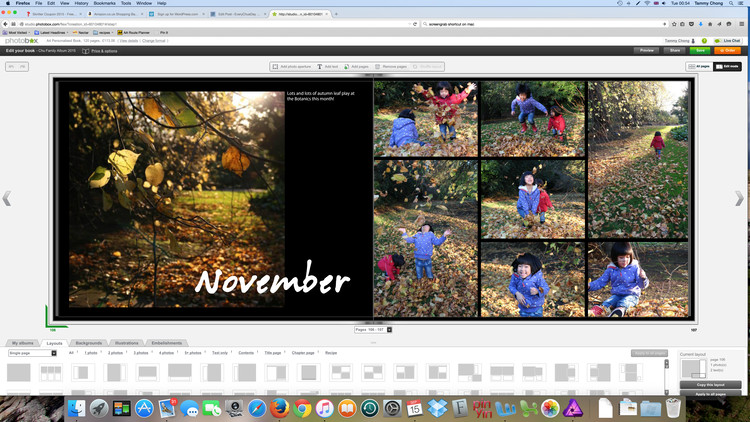The width and height of the screenshot is (750, 422).
Task: Click the green Save button
Action: click(700, 50)
